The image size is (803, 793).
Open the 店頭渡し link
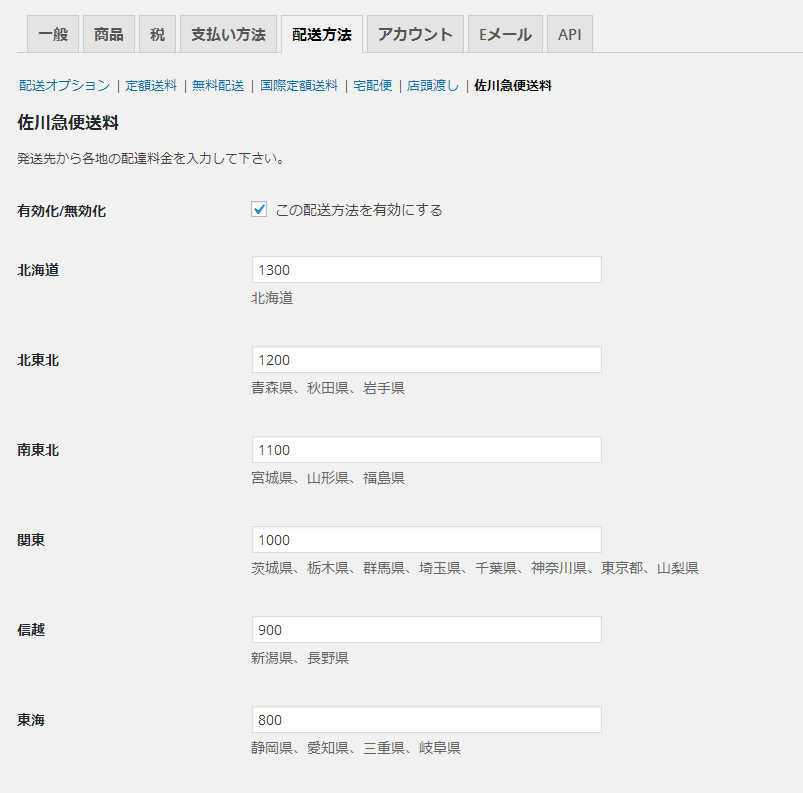point(433,86)
